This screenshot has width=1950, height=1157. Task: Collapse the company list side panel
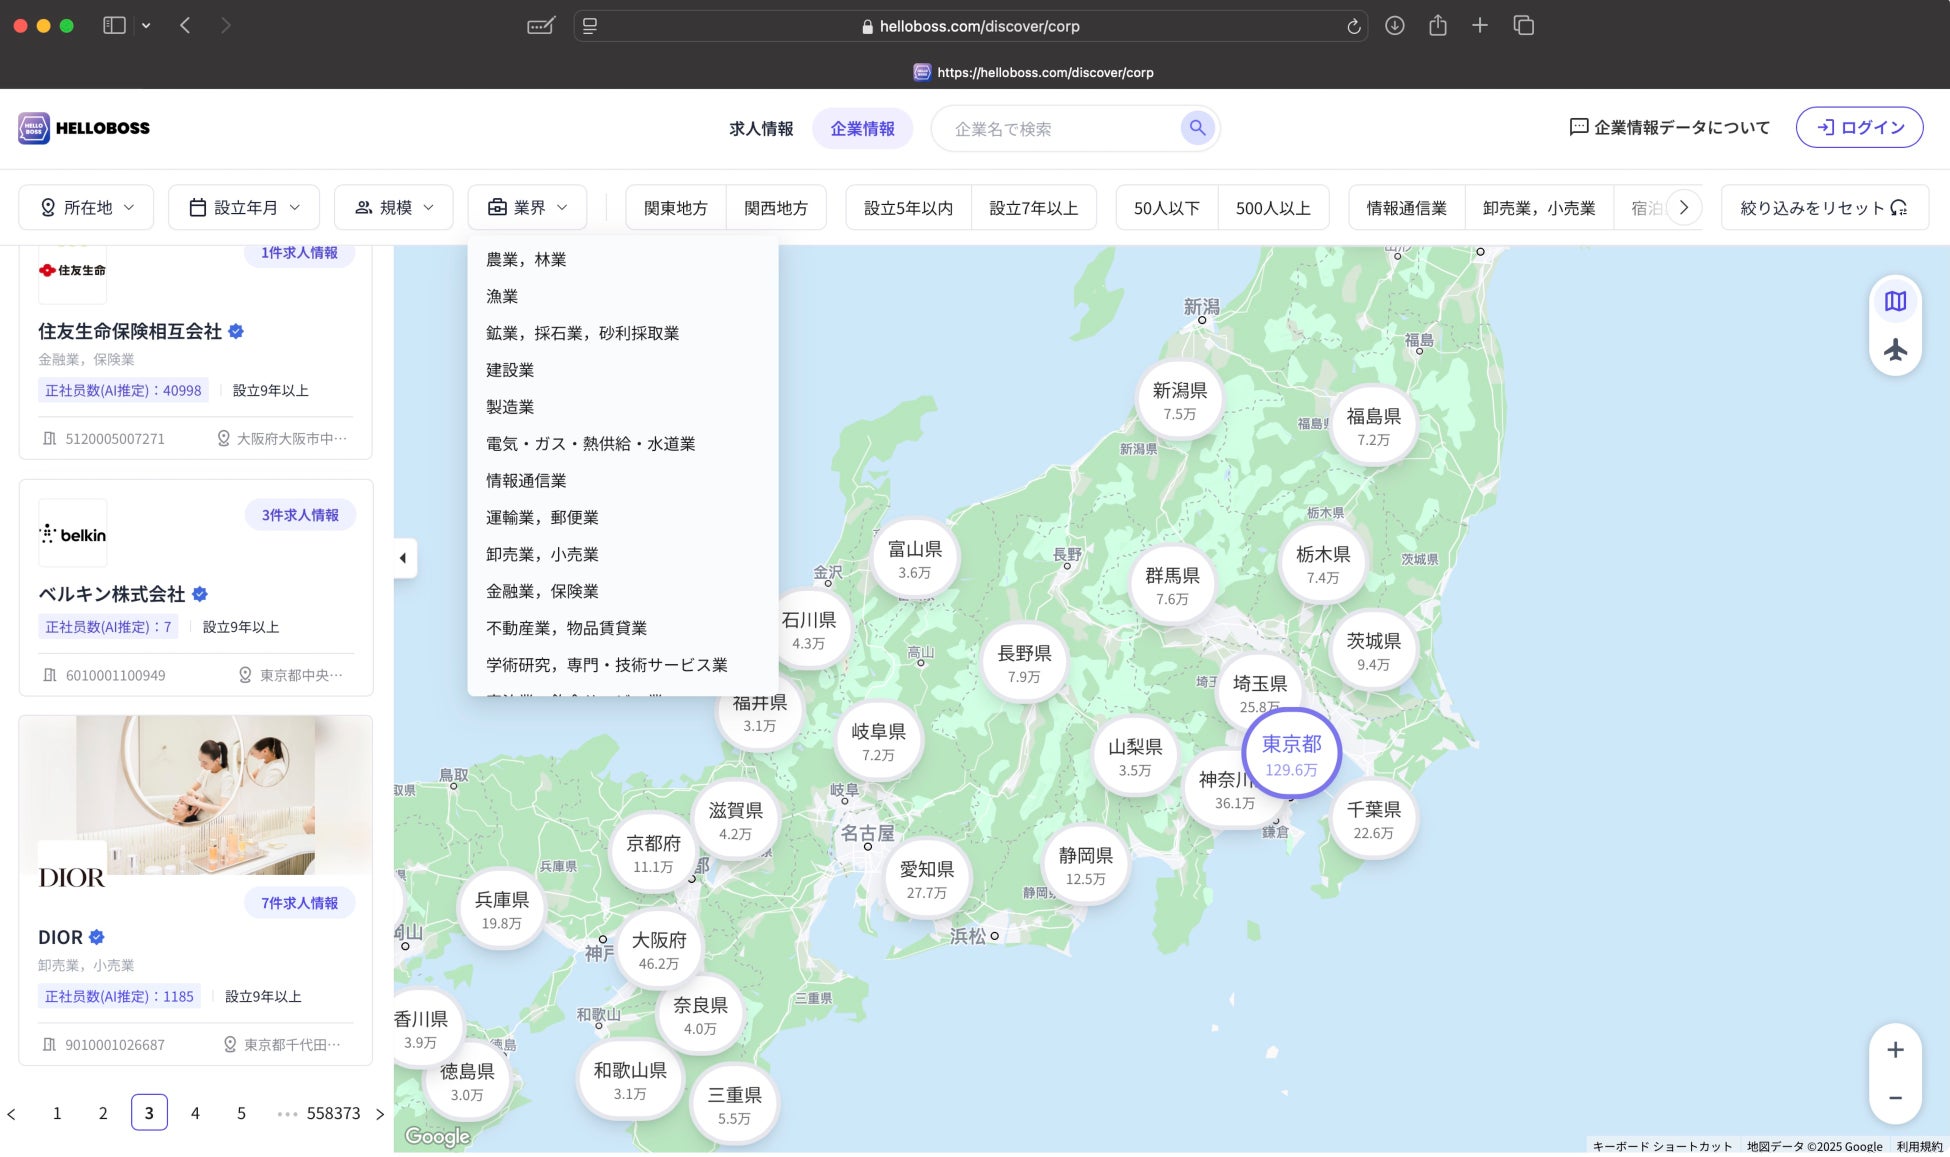[x=403, y=558]
